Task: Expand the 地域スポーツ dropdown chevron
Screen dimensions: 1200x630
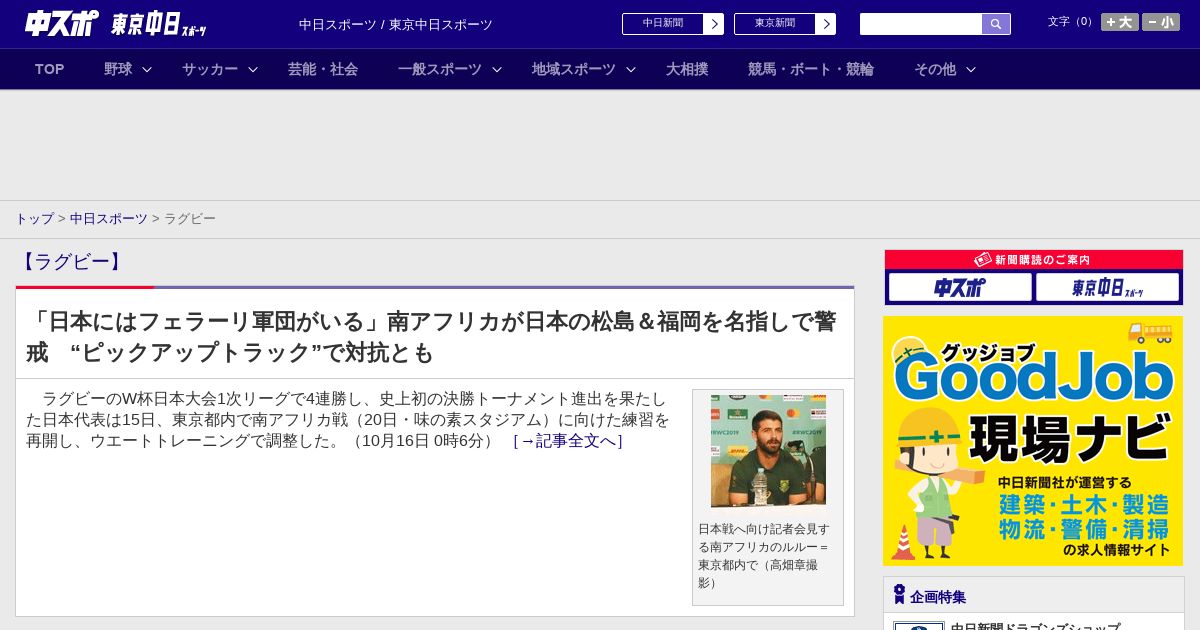Action: (x=631, y=69)
